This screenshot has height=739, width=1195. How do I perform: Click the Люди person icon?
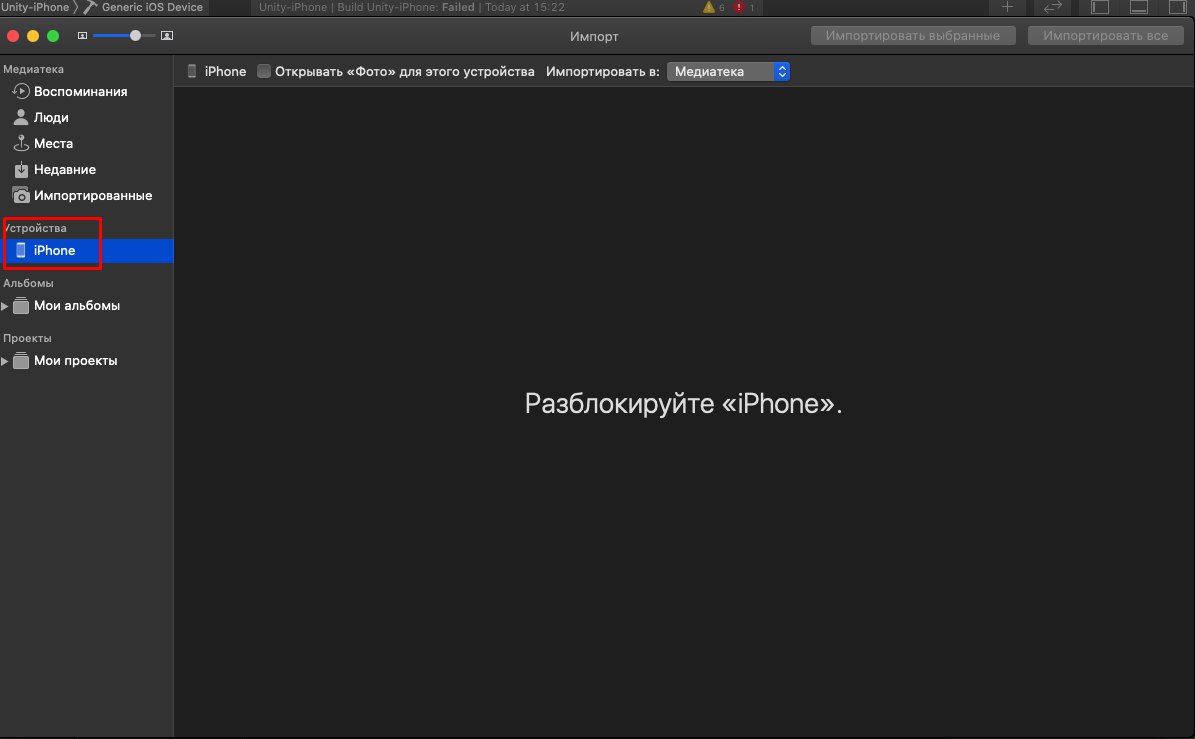(21, 117)
